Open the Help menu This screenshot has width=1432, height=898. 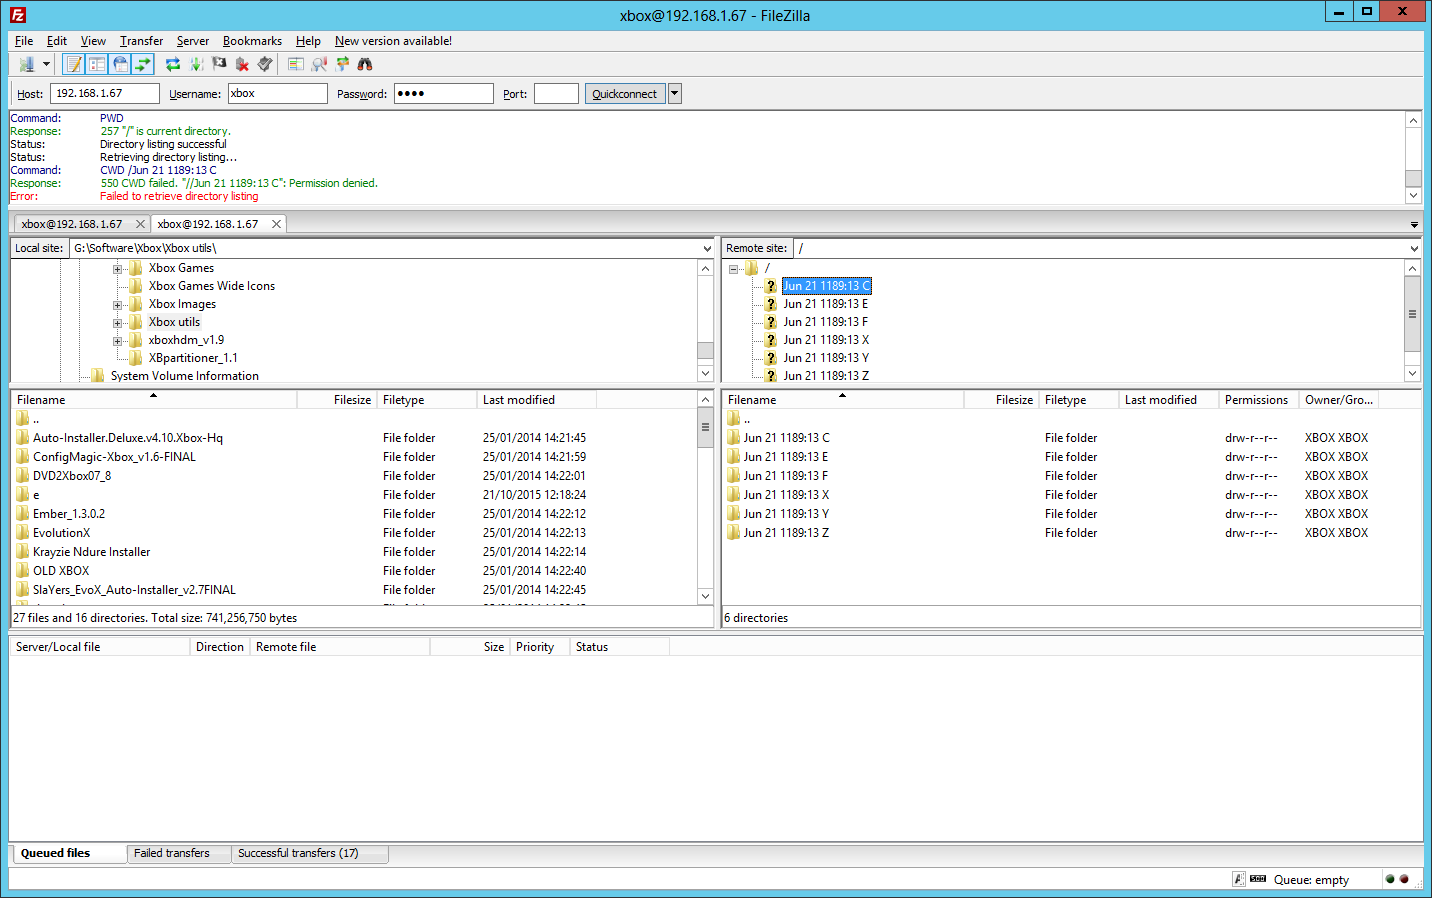[308, 41]
